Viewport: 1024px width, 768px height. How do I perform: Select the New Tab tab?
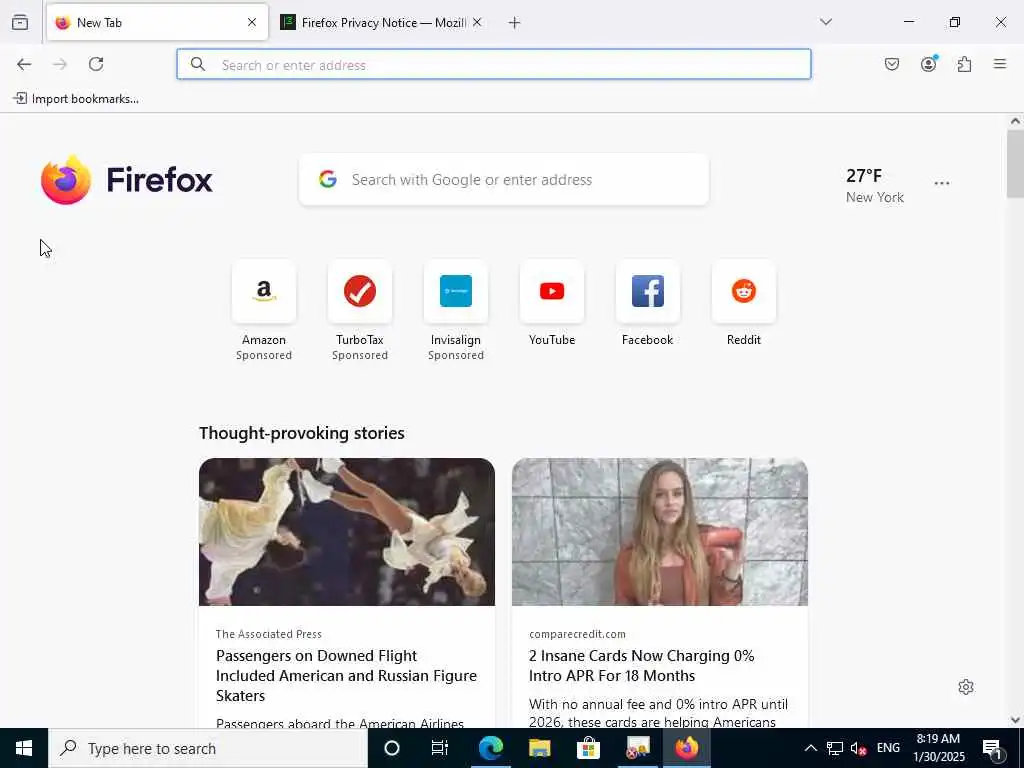[x=157, y=23]
